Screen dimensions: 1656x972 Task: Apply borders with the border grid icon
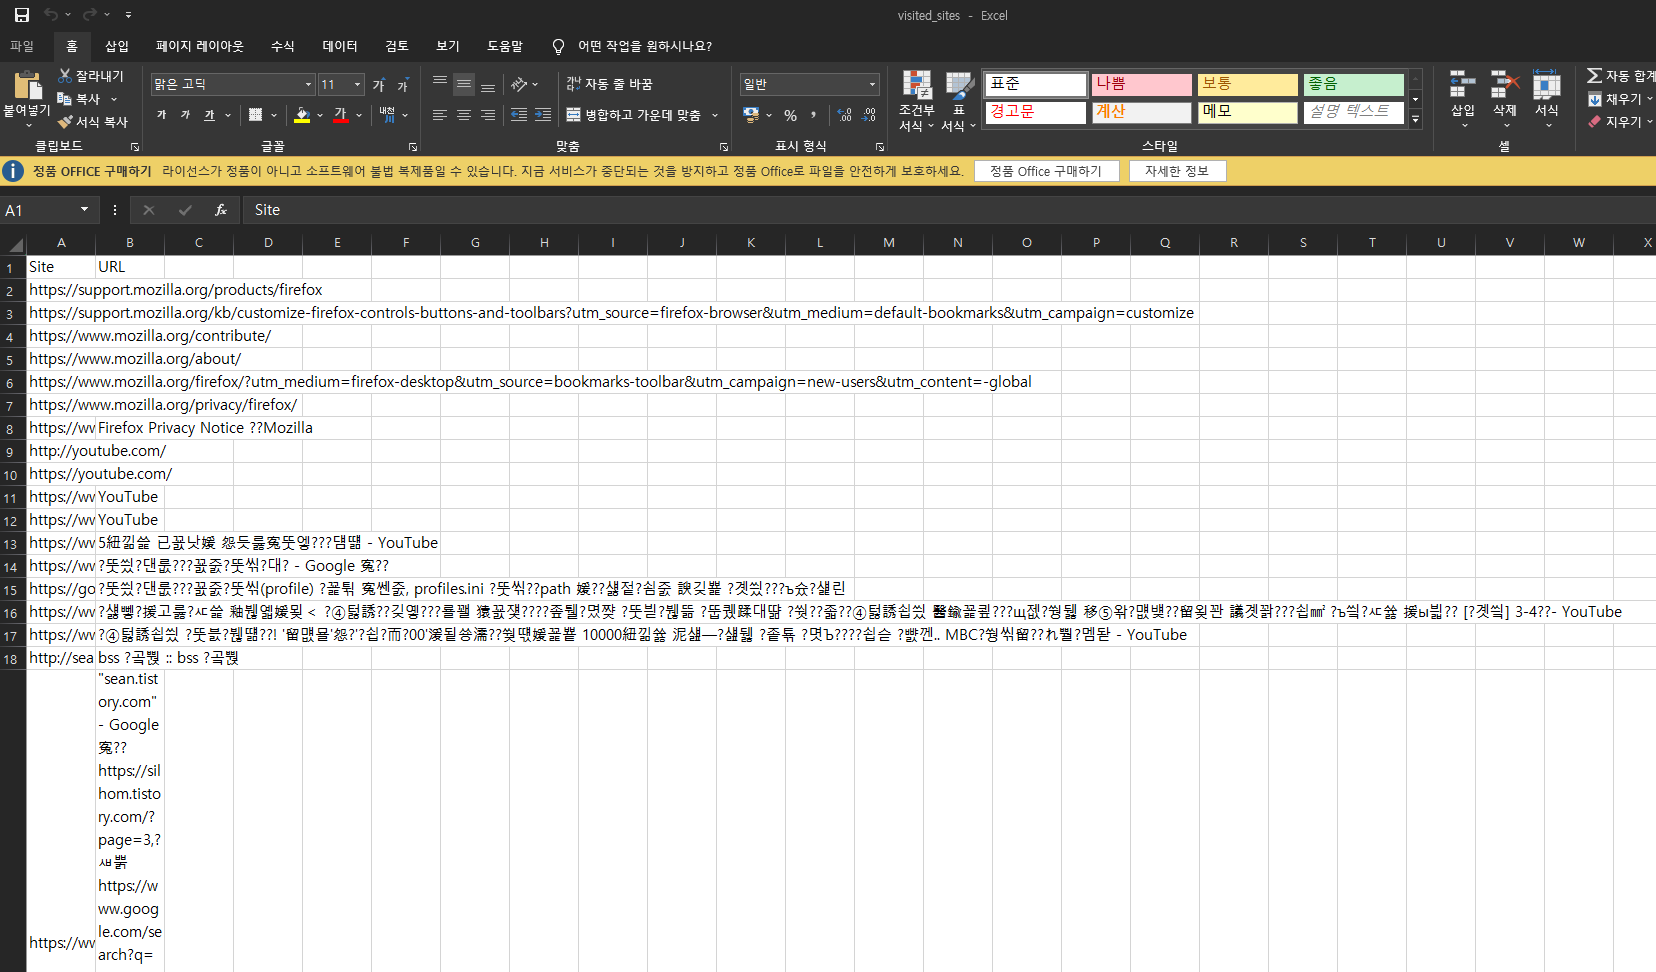256,115
